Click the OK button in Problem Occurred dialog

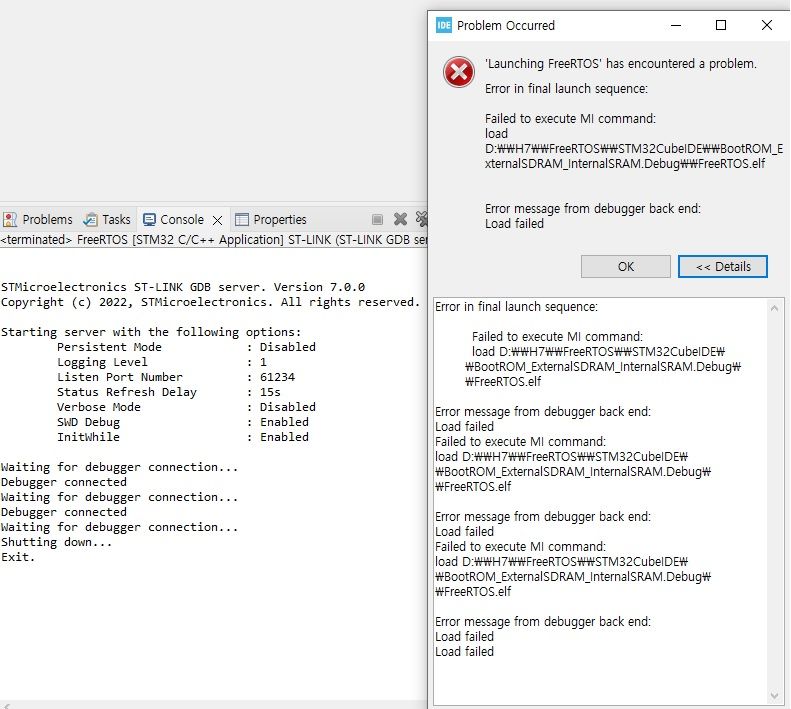626,266
